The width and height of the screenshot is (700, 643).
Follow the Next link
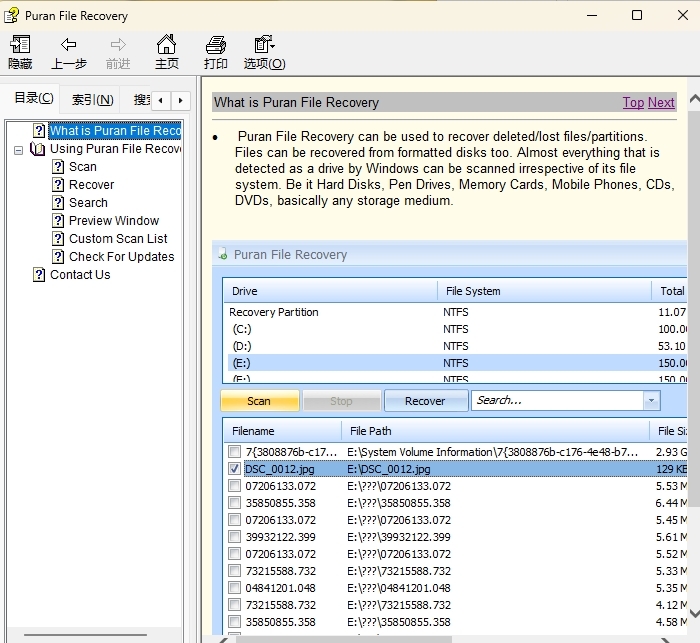point(661,102)
